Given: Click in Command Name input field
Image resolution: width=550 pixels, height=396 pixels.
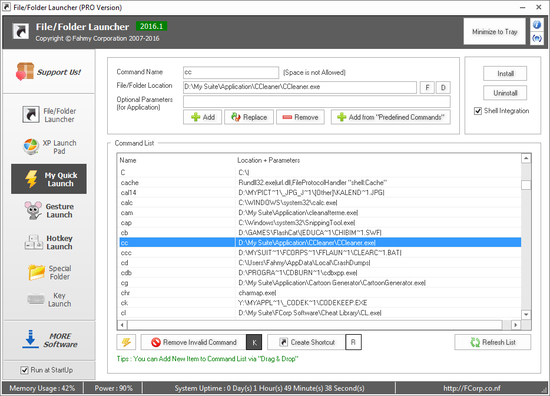Looking at the screenshot, I should point(231,73).
